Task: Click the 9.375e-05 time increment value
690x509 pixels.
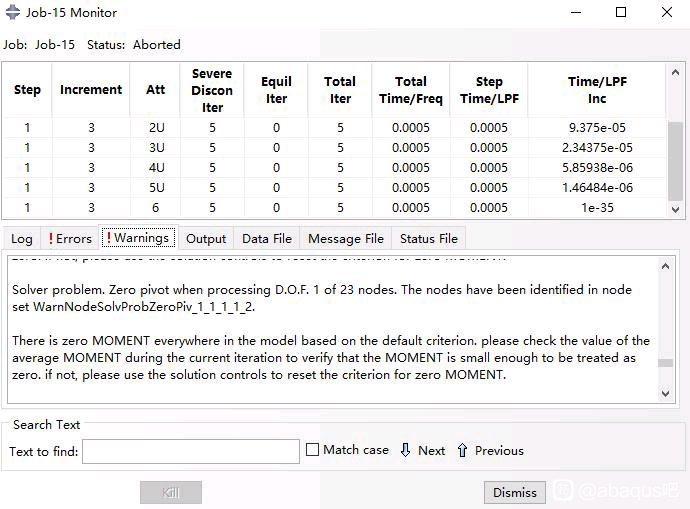Action: pos(597,128)
